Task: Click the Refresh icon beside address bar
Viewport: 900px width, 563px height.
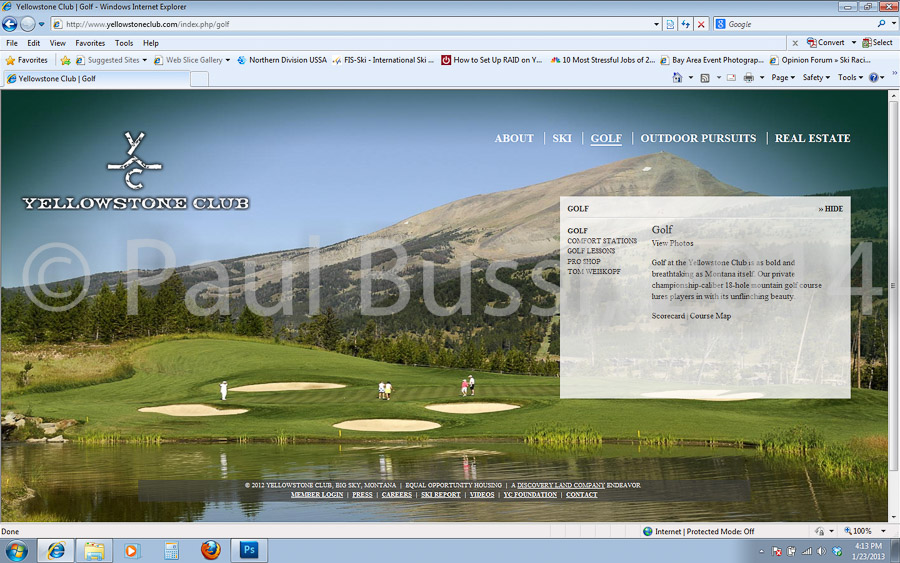Action: point(685,24)
